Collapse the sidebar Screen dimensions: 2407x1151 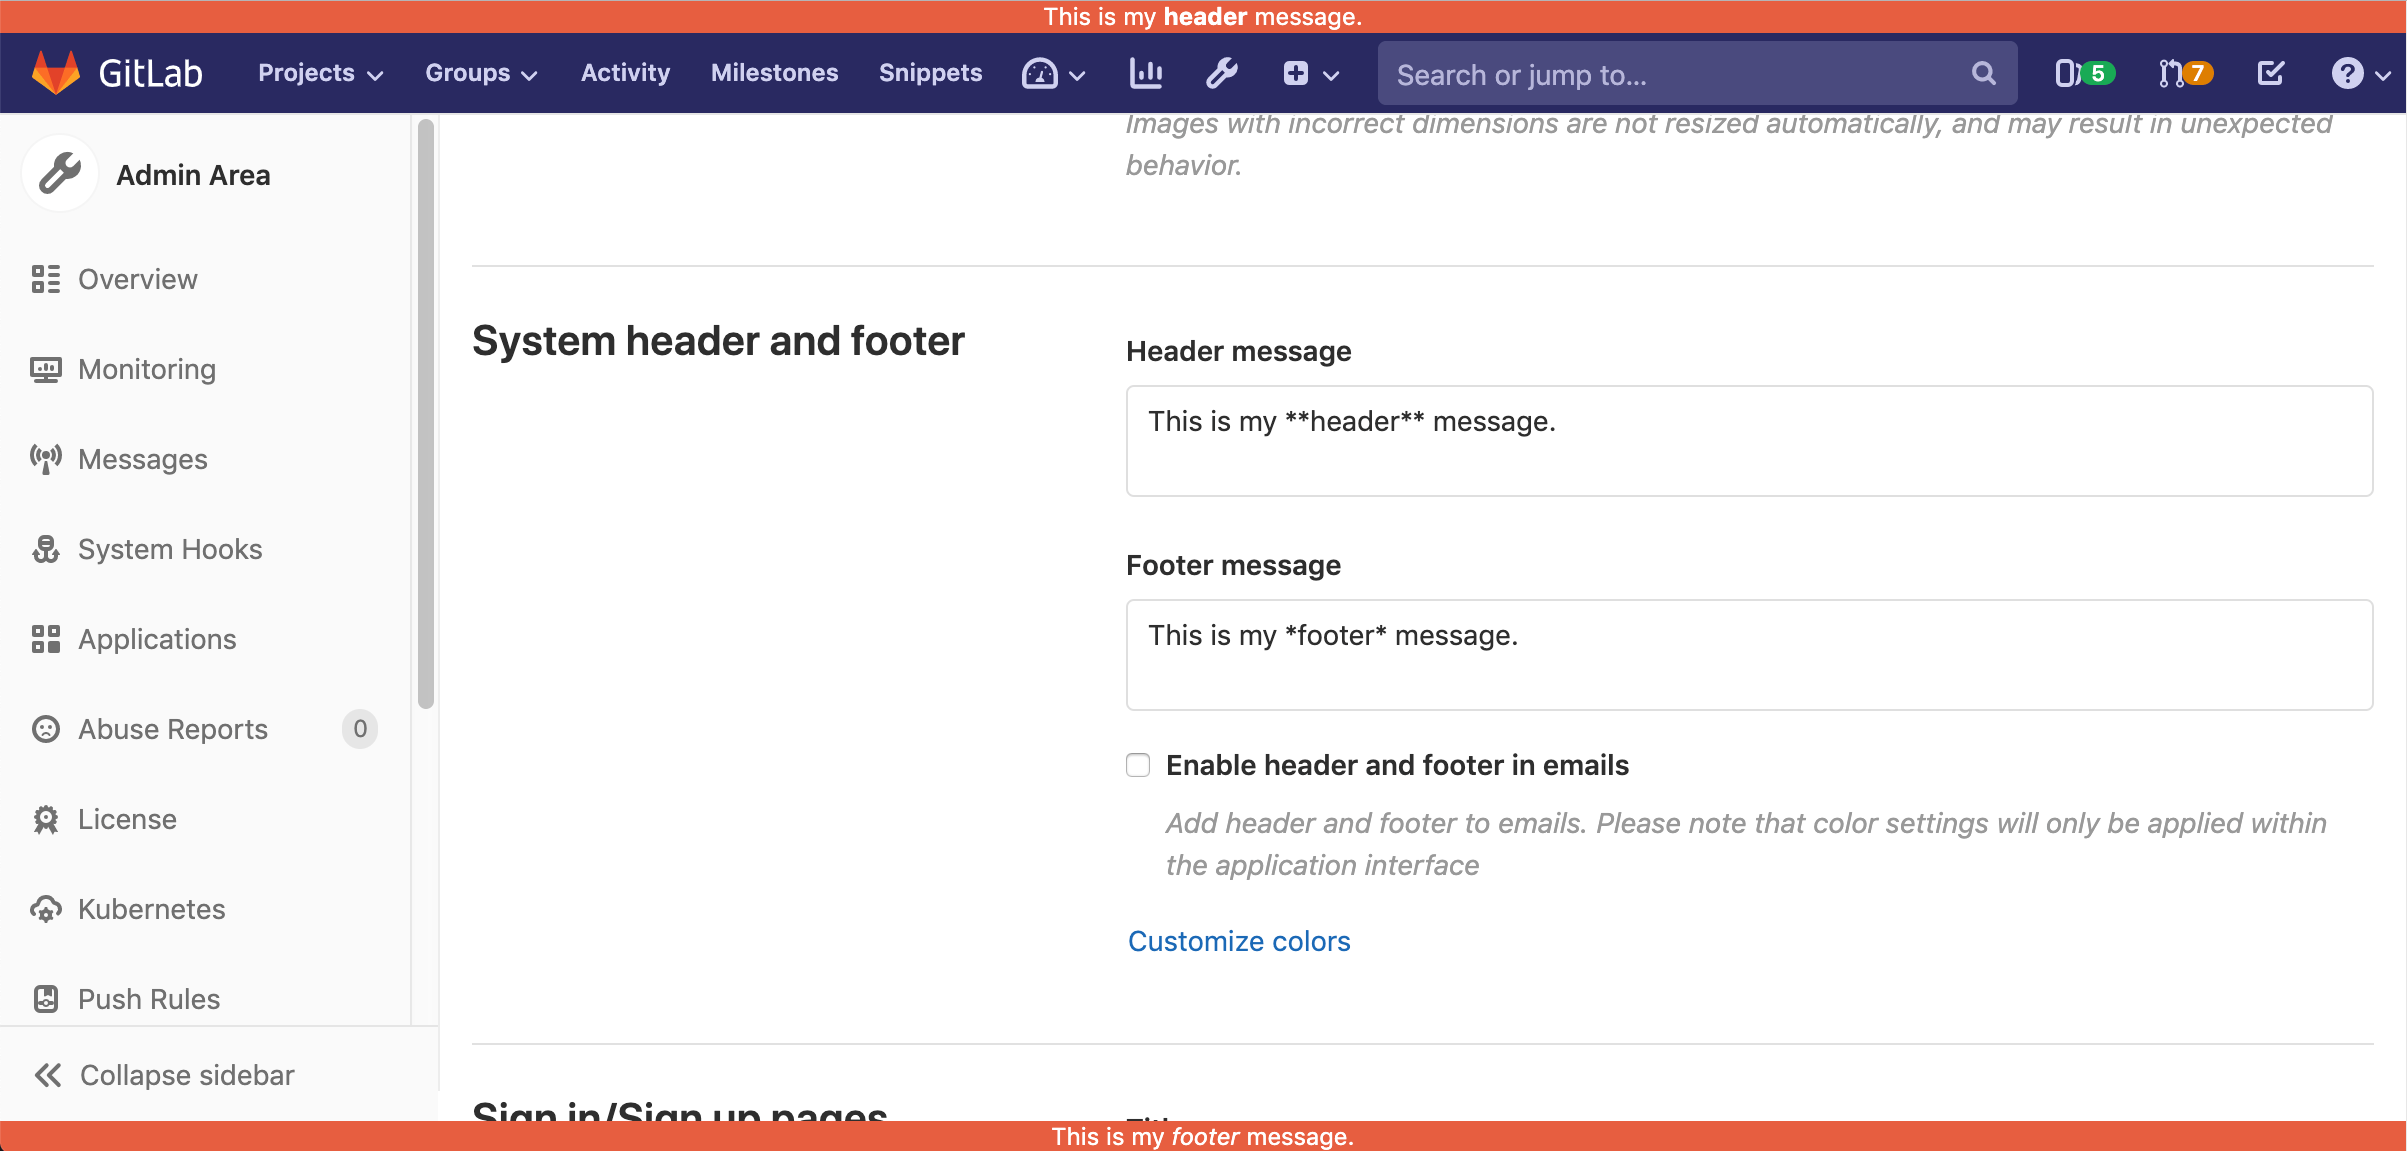[x=165, y=1075]
